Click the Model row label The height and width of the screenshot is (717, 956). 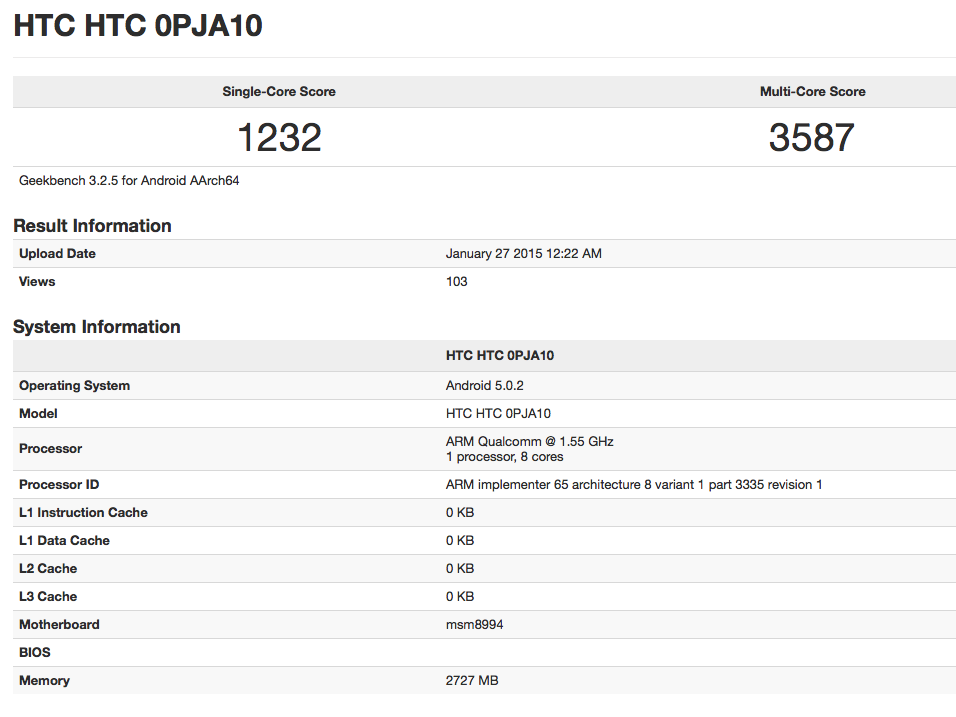[38, 414]
